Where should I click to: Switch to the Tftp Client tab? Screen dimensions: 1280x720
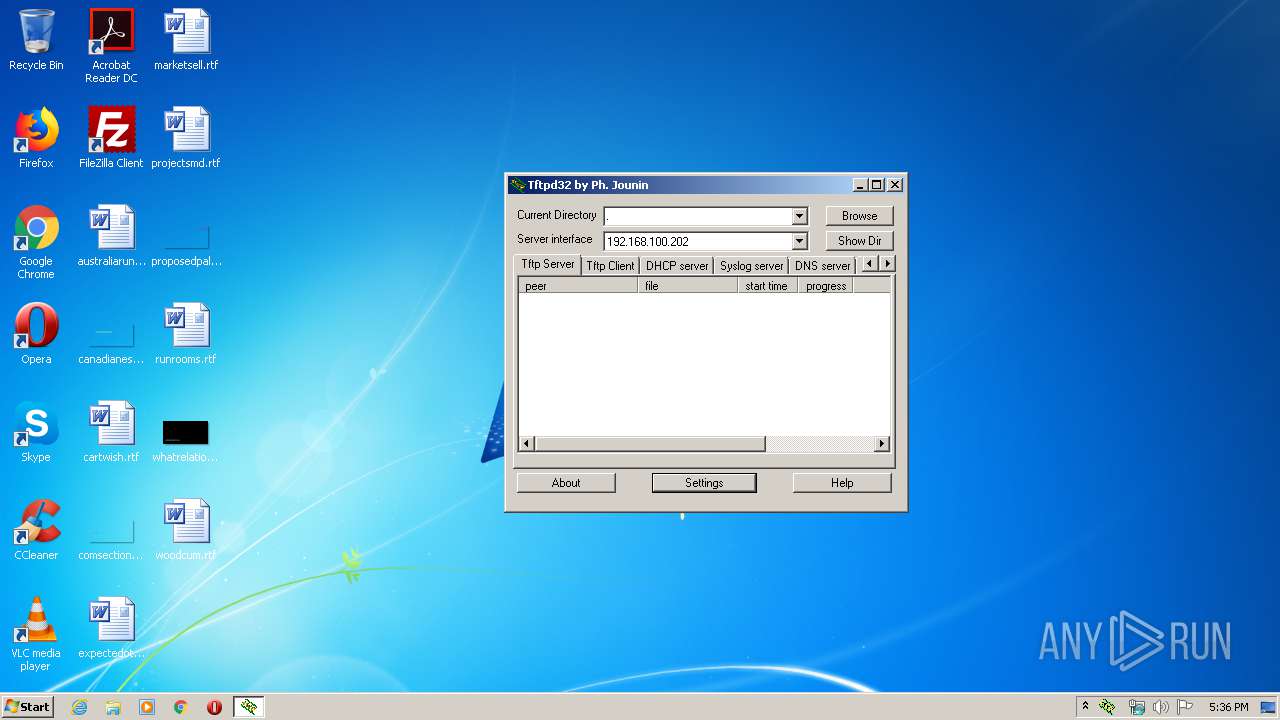(610, 266)
